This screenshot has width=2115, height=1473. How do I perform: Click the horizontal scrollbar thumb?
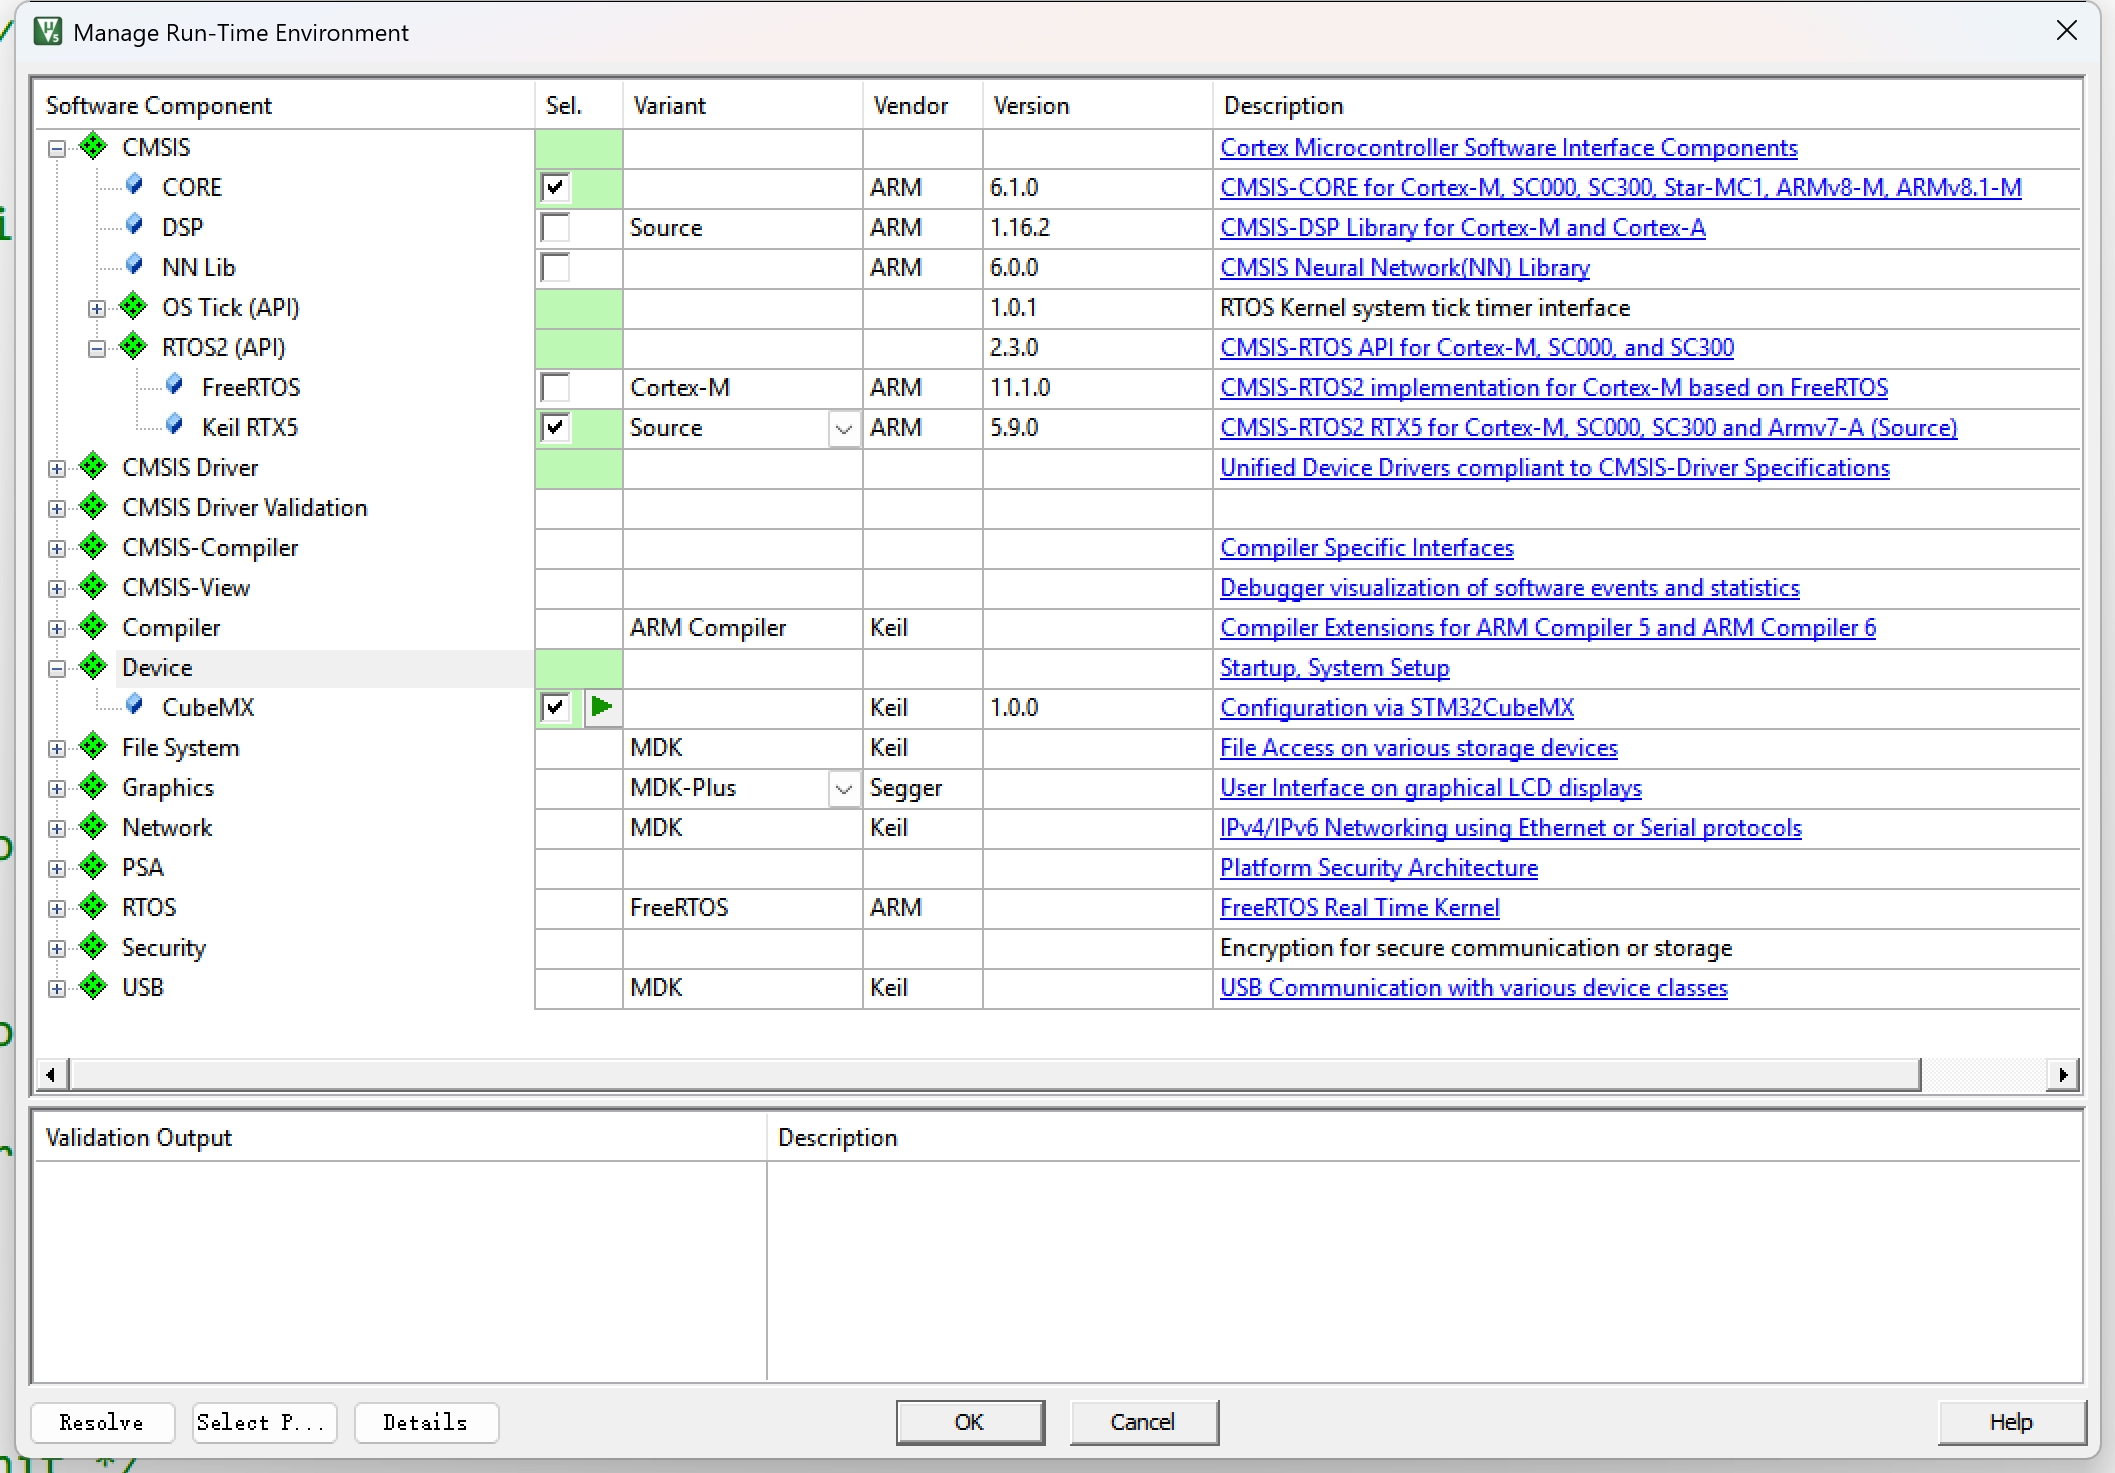click(995, 1075)
